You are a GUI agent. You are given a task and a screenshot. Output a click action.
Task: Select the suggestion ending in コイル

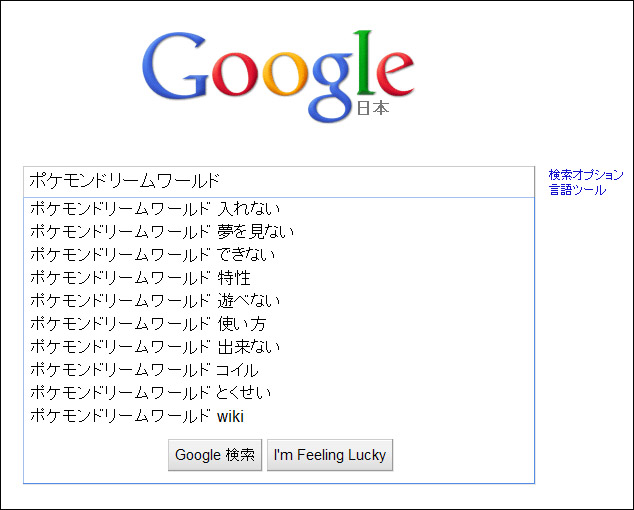[x=150, y=370]
